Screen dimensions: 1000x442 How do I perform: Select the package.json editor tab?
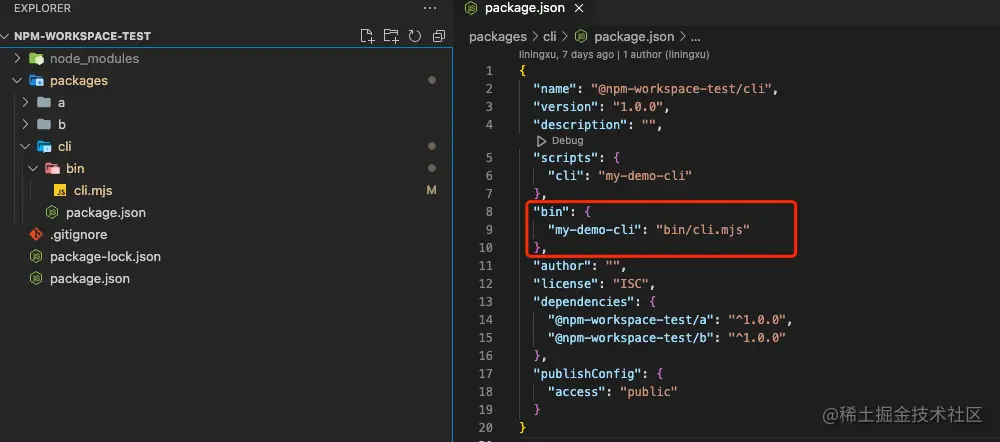524,8
